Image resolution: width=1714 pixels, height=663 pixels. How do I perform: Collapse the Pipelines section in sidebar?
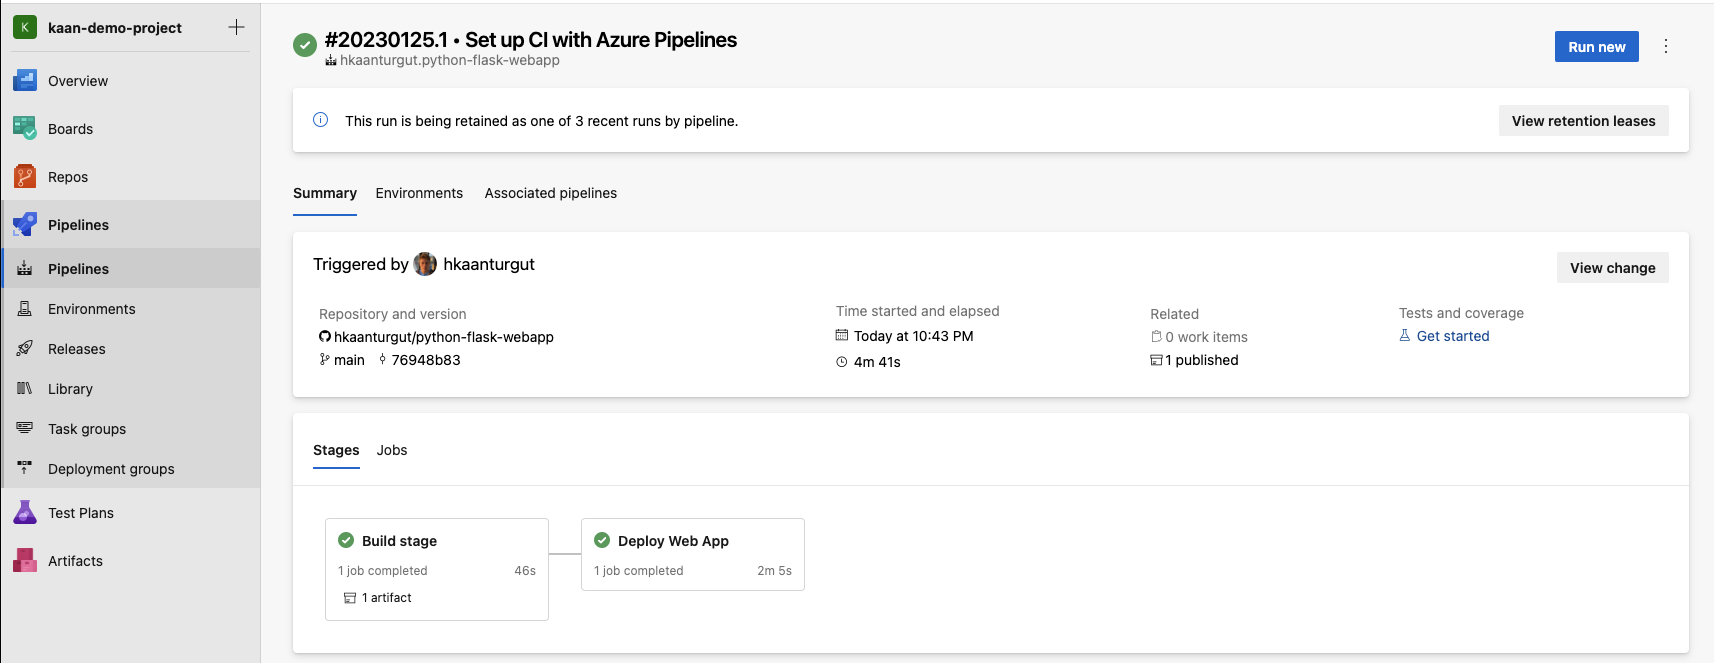tap(78, 225)
